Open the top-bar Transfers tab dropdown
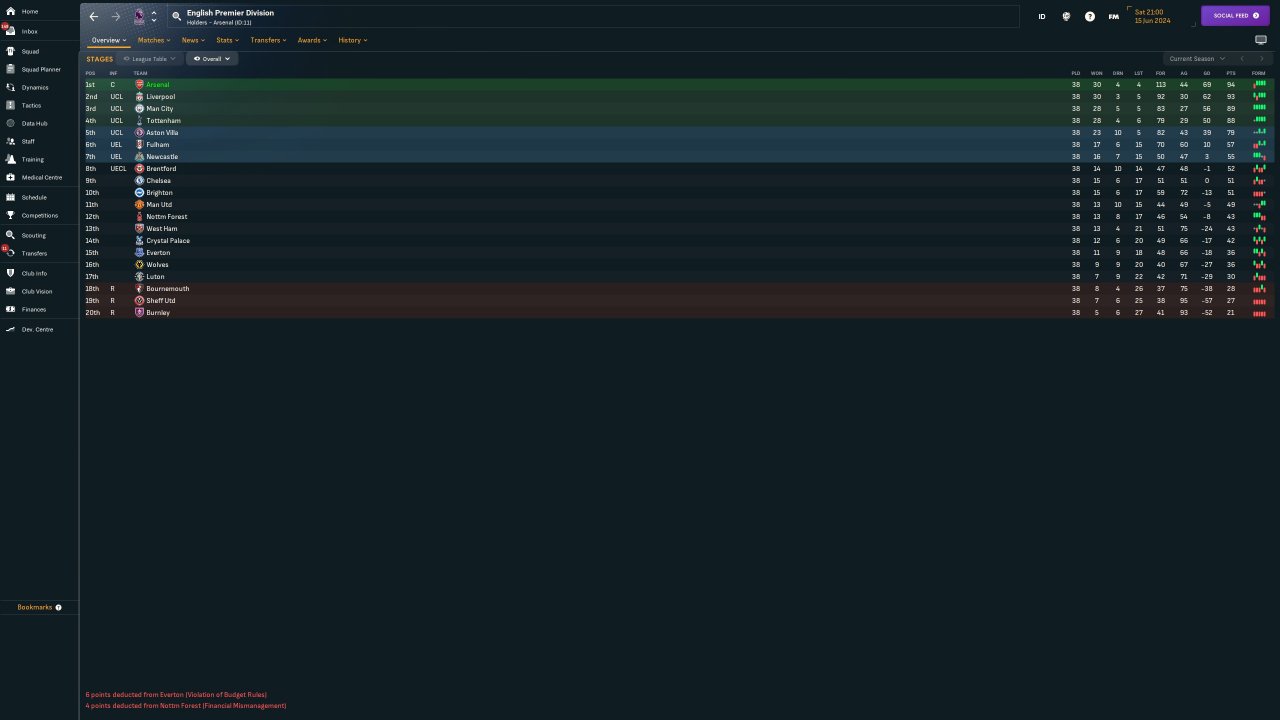The height and width of the screenshot is (720, 1280). [268, 41]
